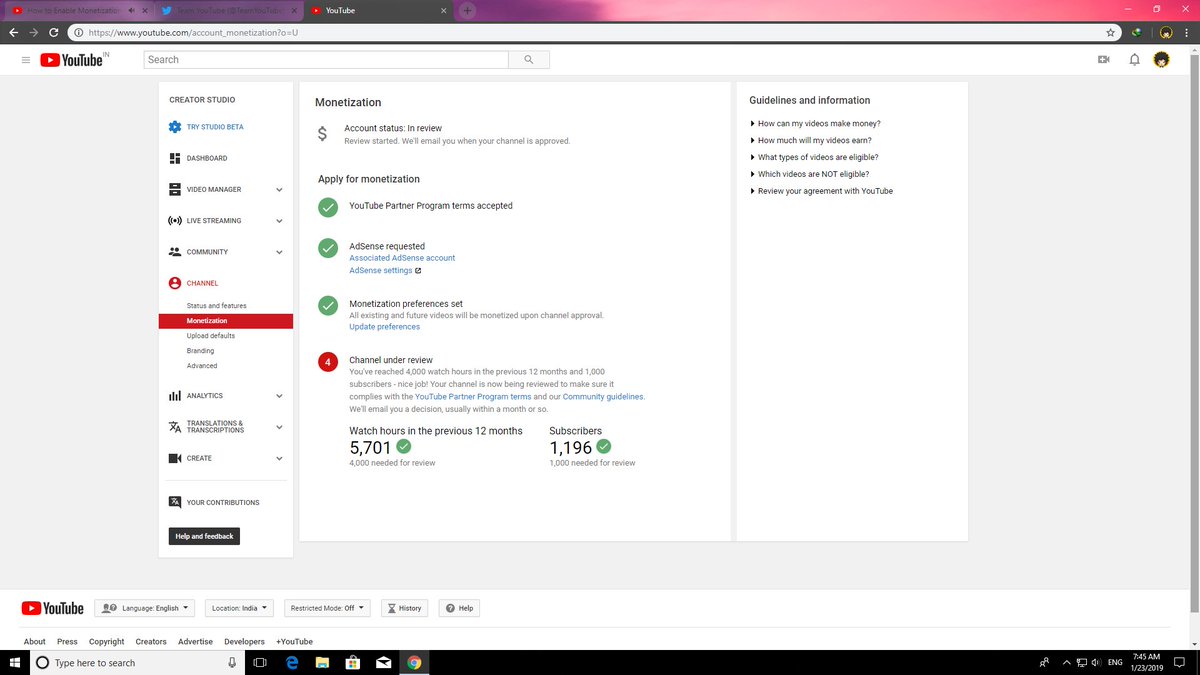Open the YouTube Partner Program terms link
Screen dimensions: 1200x675
[473, 397]
